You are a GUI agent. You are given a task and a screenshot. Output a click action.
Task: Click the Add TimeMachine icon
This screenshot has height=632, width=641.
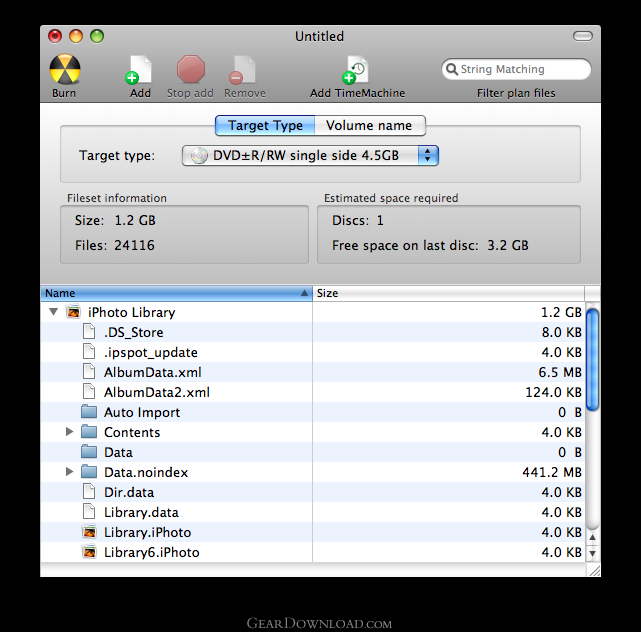[x=356, y=69]
